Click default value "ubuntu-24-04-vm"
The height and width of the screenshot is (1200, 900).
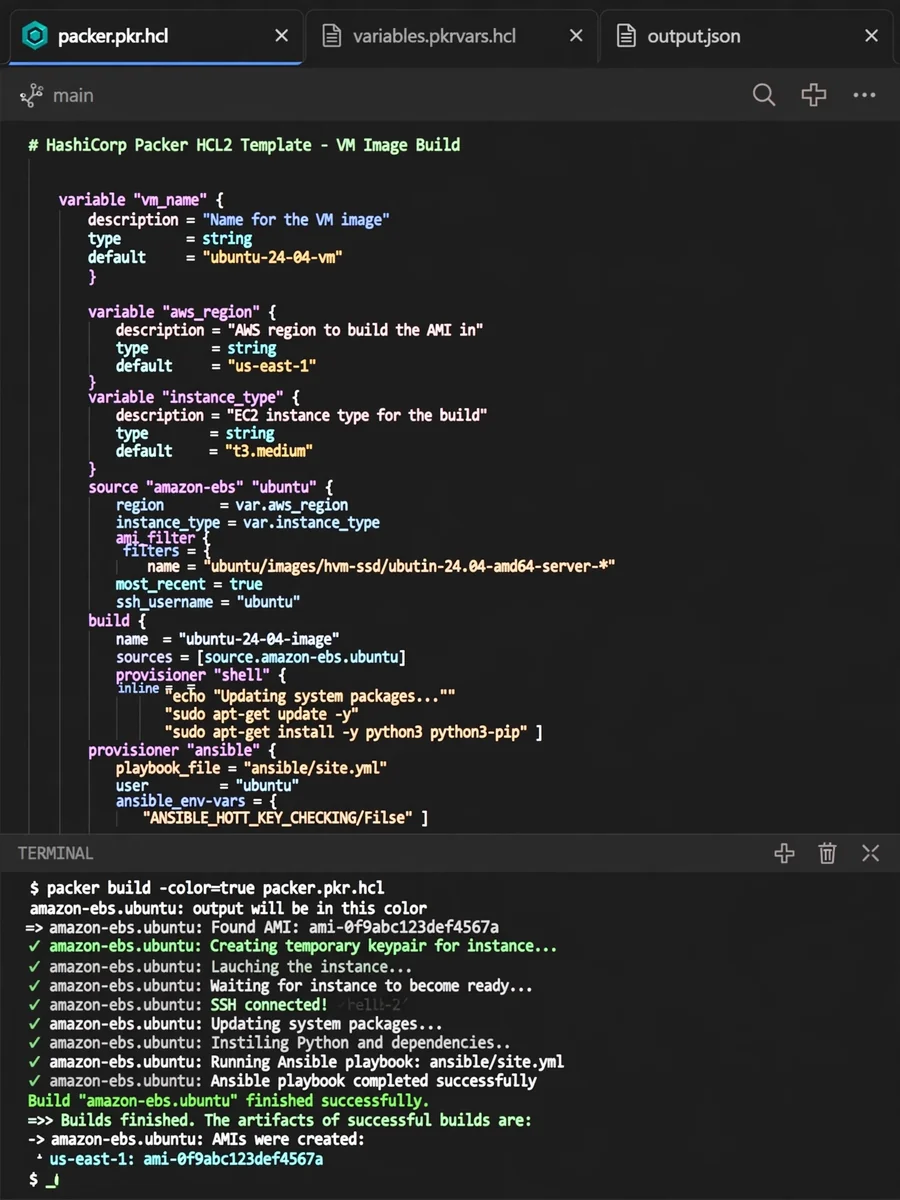273,257
